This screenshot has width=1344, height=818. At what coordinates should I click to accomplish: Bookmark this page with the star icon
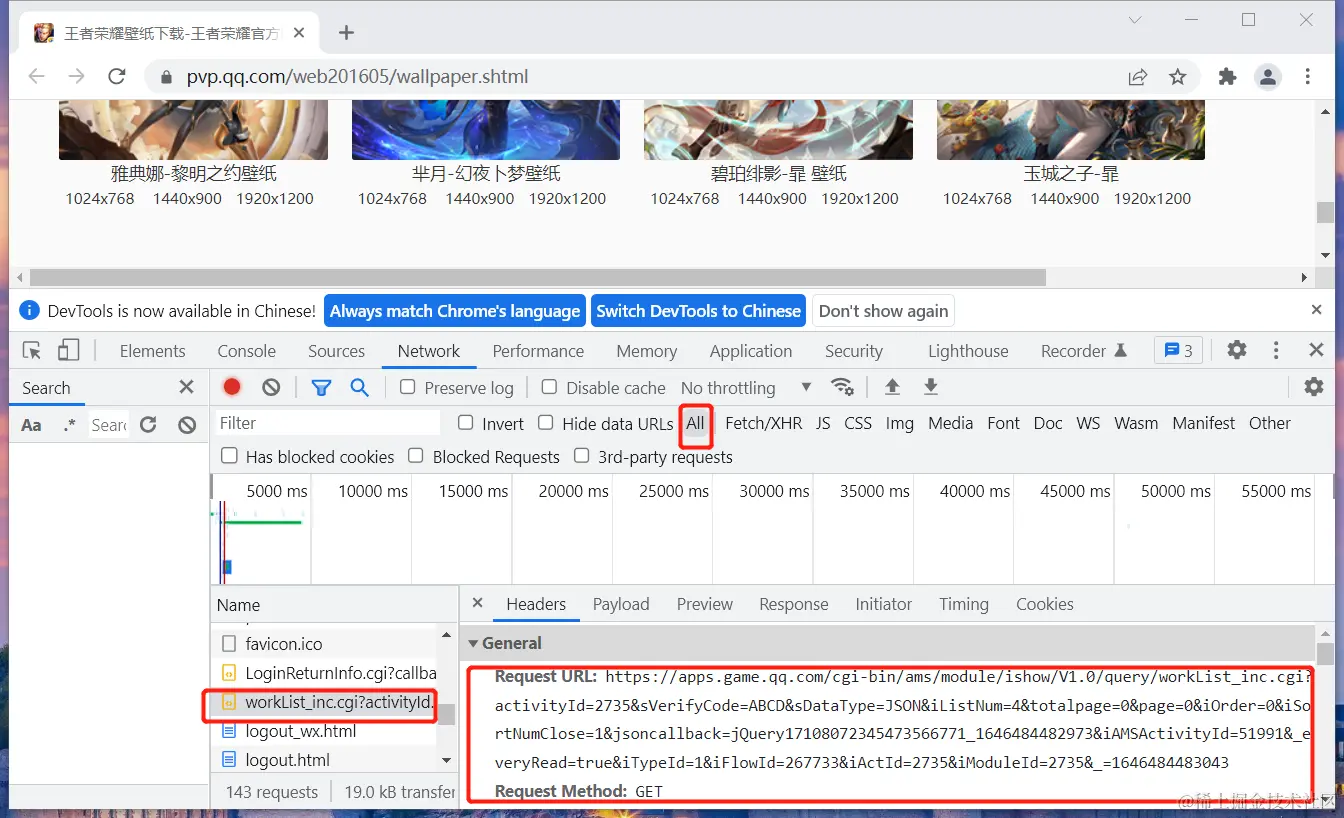click(x=1178, y=77)
